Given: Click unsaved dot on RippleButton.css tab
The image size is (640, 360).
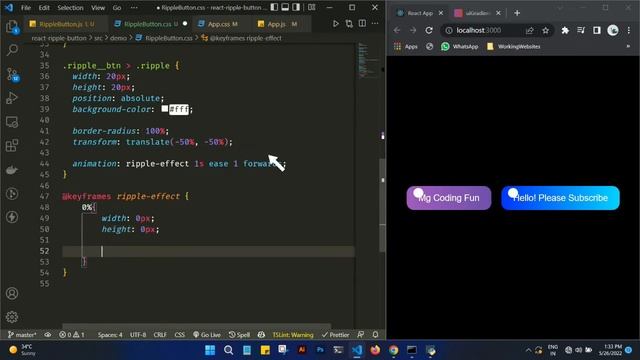Looking at the screenshot, I should click(185, 24).
